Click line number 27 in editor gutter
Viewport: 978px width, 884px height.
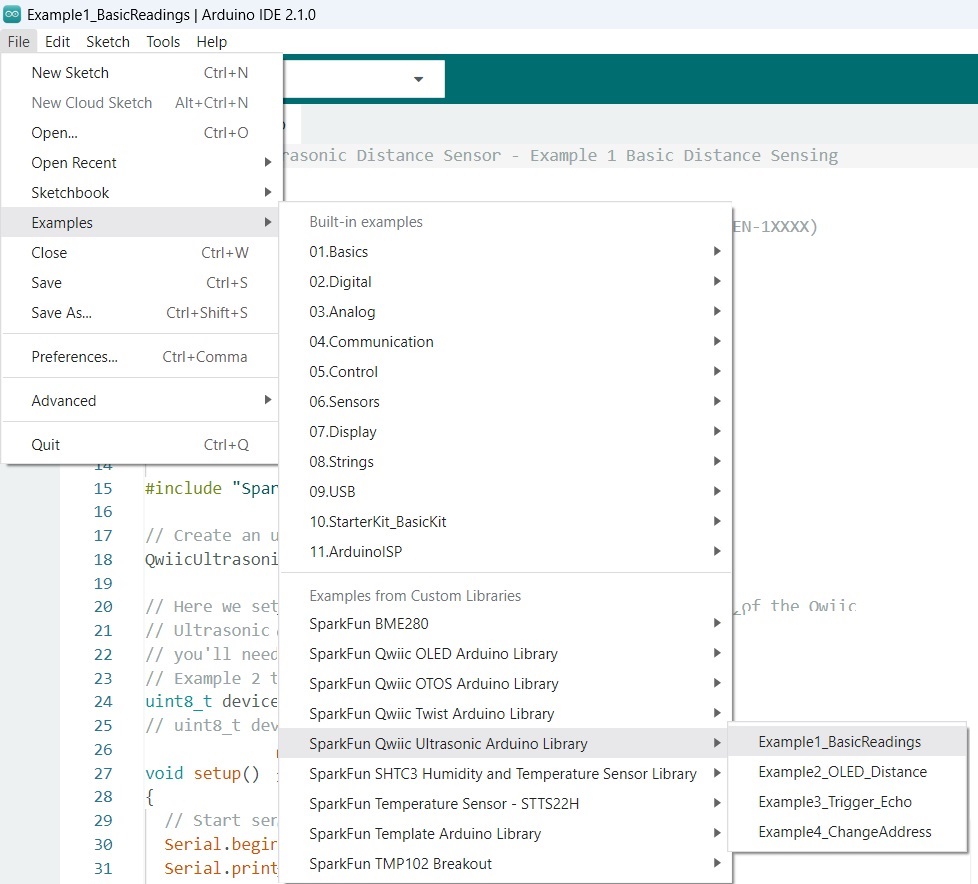coord(104,773)
